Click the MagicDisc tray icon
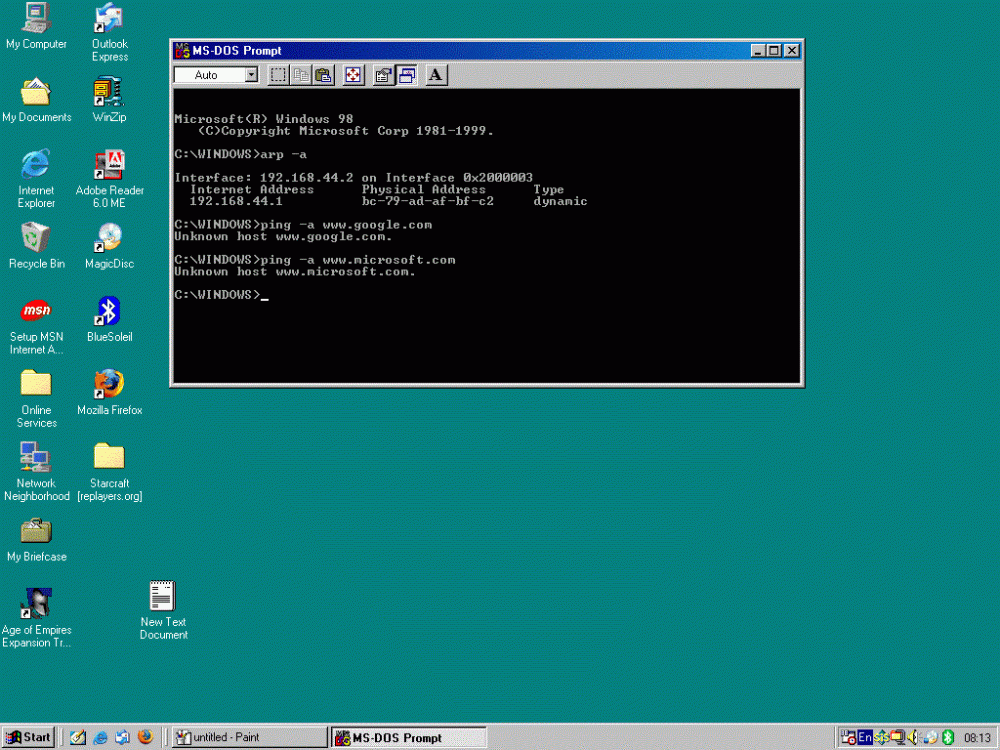The height and width of the screenshot is (750, 1000). pyautogui.click(x=931, y=737)
